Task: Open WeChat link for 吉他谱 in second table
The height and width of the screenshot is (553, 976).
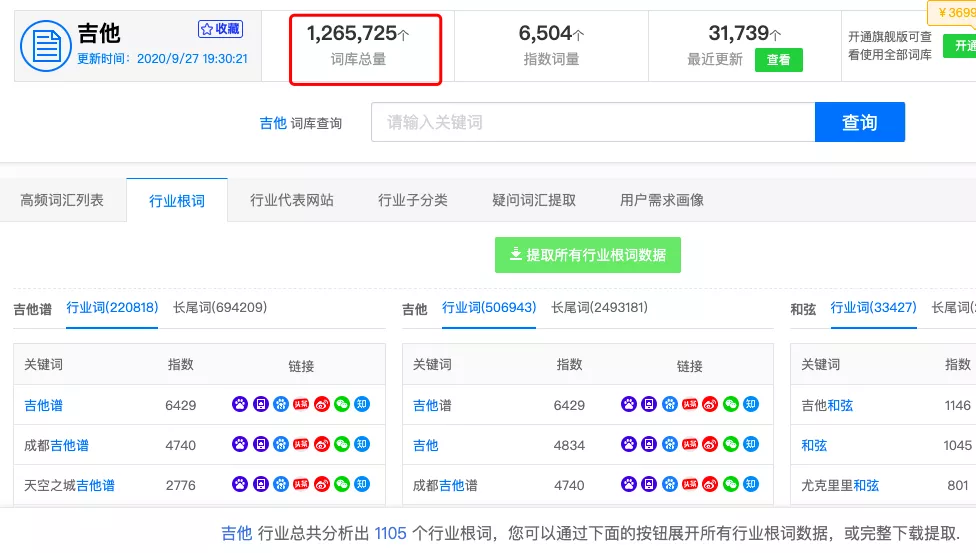Action: (x=731, y=405)
